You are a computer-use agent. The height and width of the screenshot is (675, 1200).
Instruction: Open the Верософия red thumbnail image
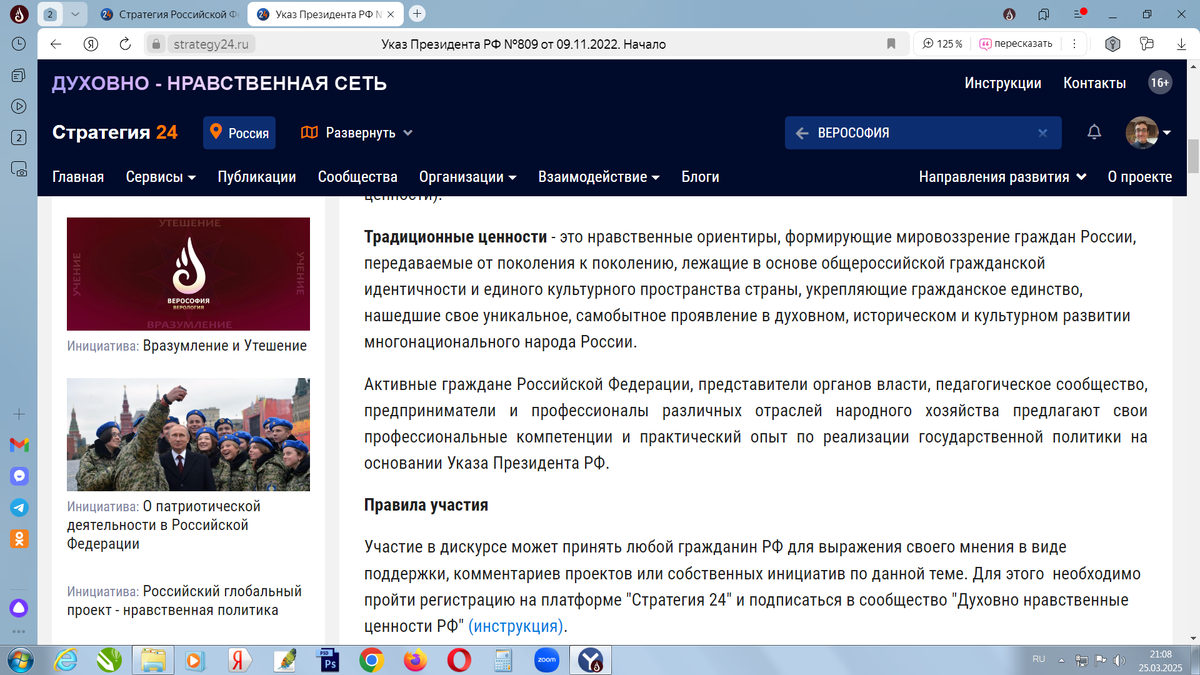pyautogui.click(x=188, y=274)
